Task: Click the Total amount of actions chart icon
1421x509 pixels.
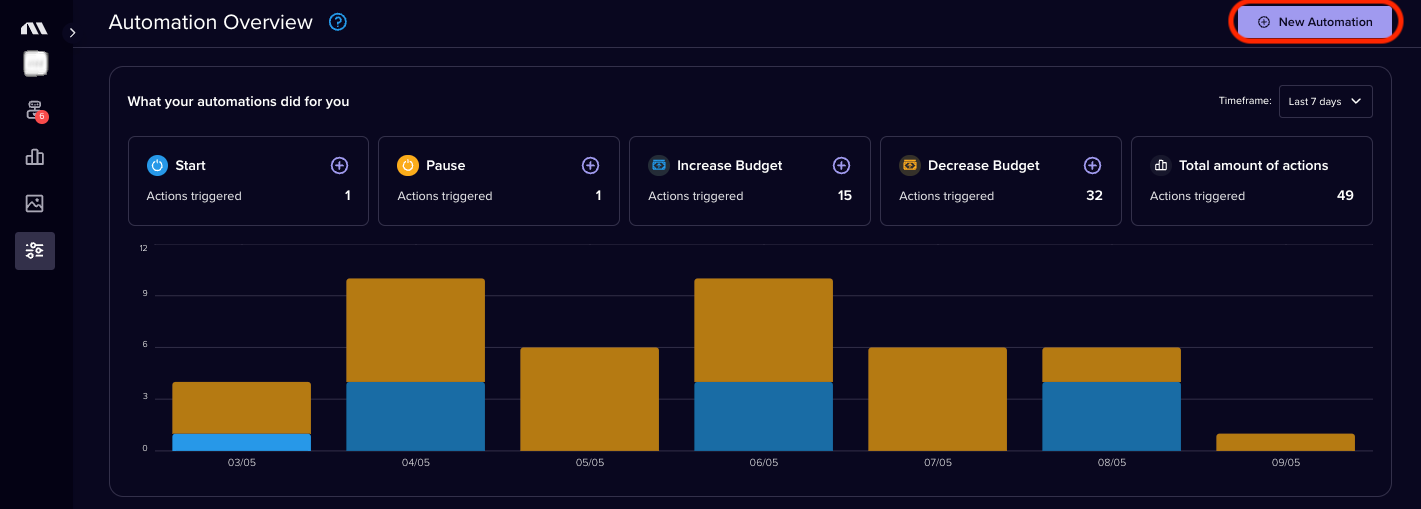Action: point(1161,165)
